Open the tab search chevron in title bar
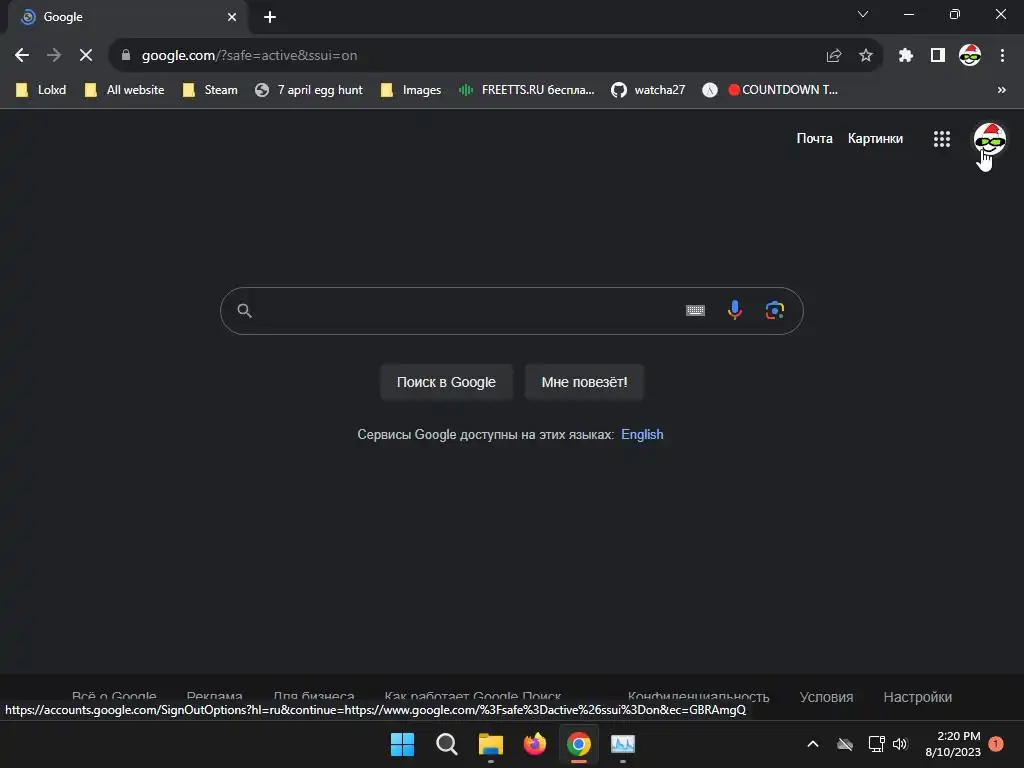The image size is (1024, 768). click(863, 14)
